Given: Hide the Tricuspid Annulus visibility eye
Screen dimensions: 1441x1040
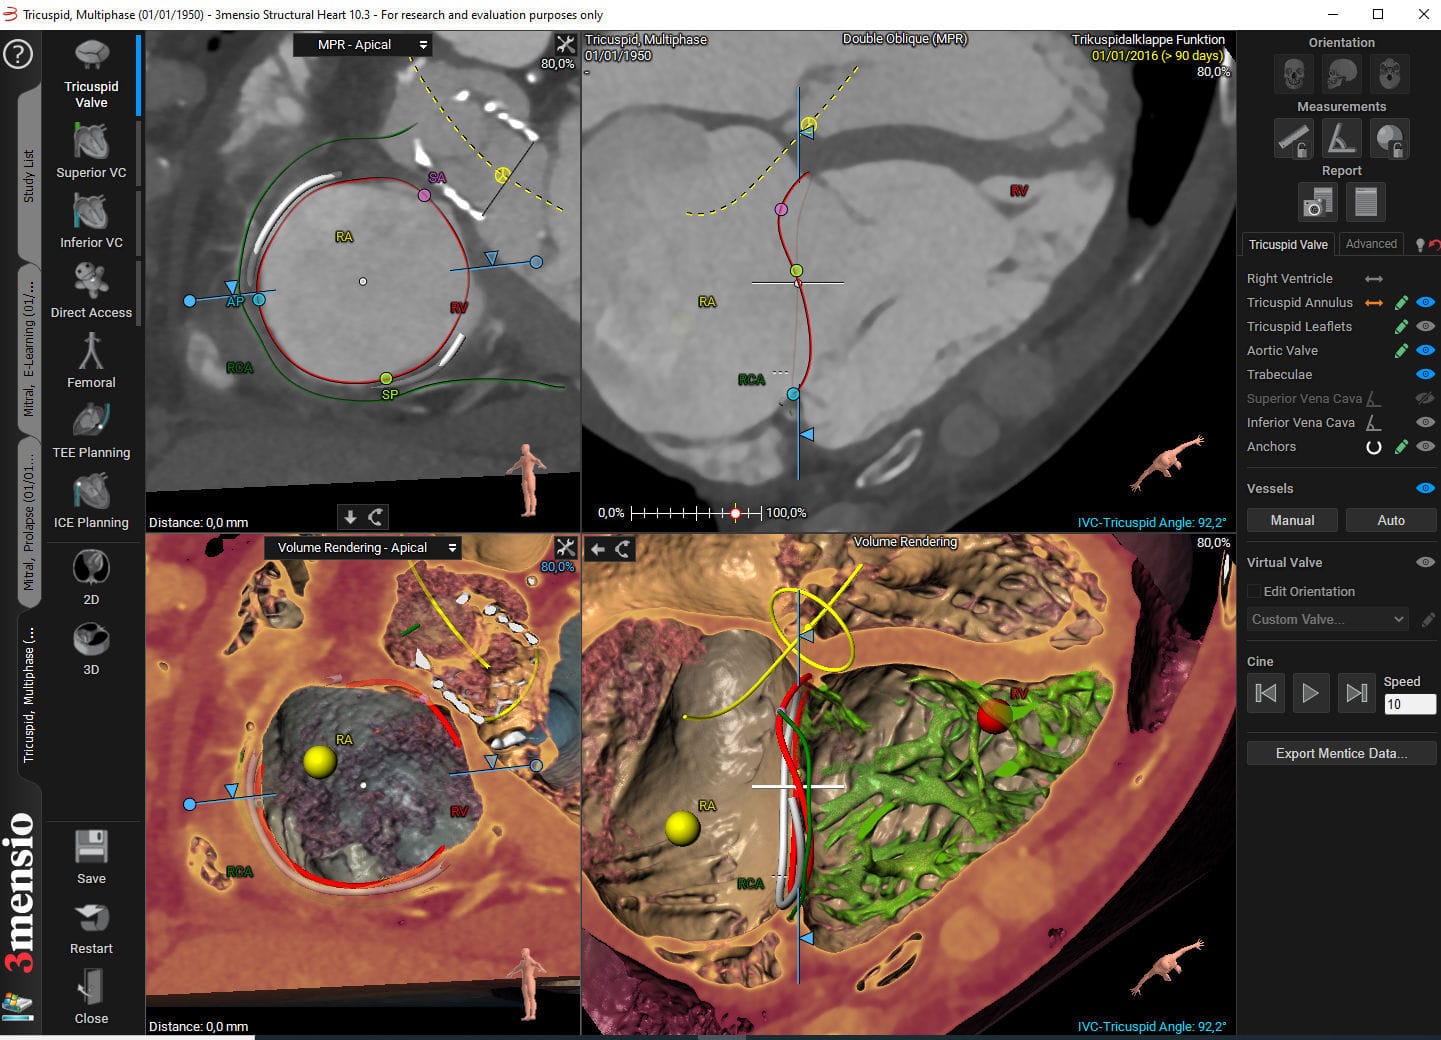Looking at the screenshot, I should click(x=1424, y=302).
